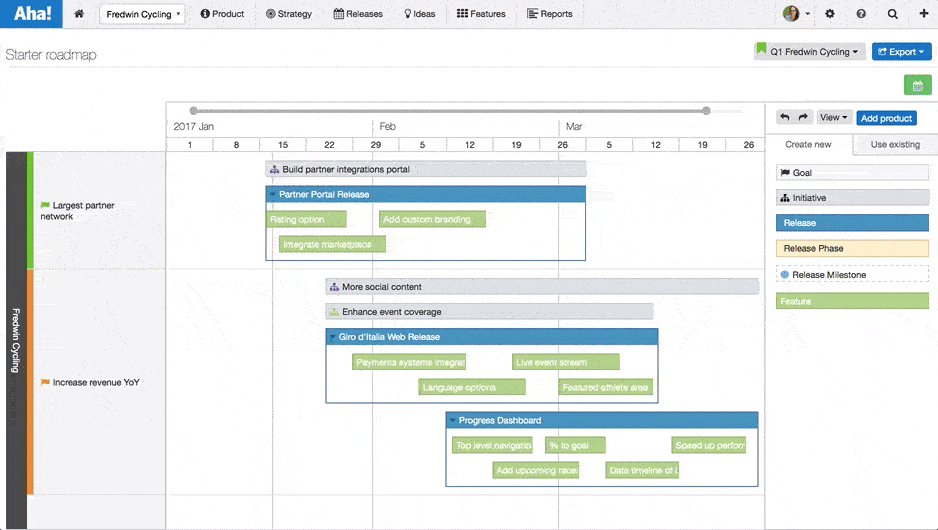Click the Speed up performance feature

click(x=709, y=446)
